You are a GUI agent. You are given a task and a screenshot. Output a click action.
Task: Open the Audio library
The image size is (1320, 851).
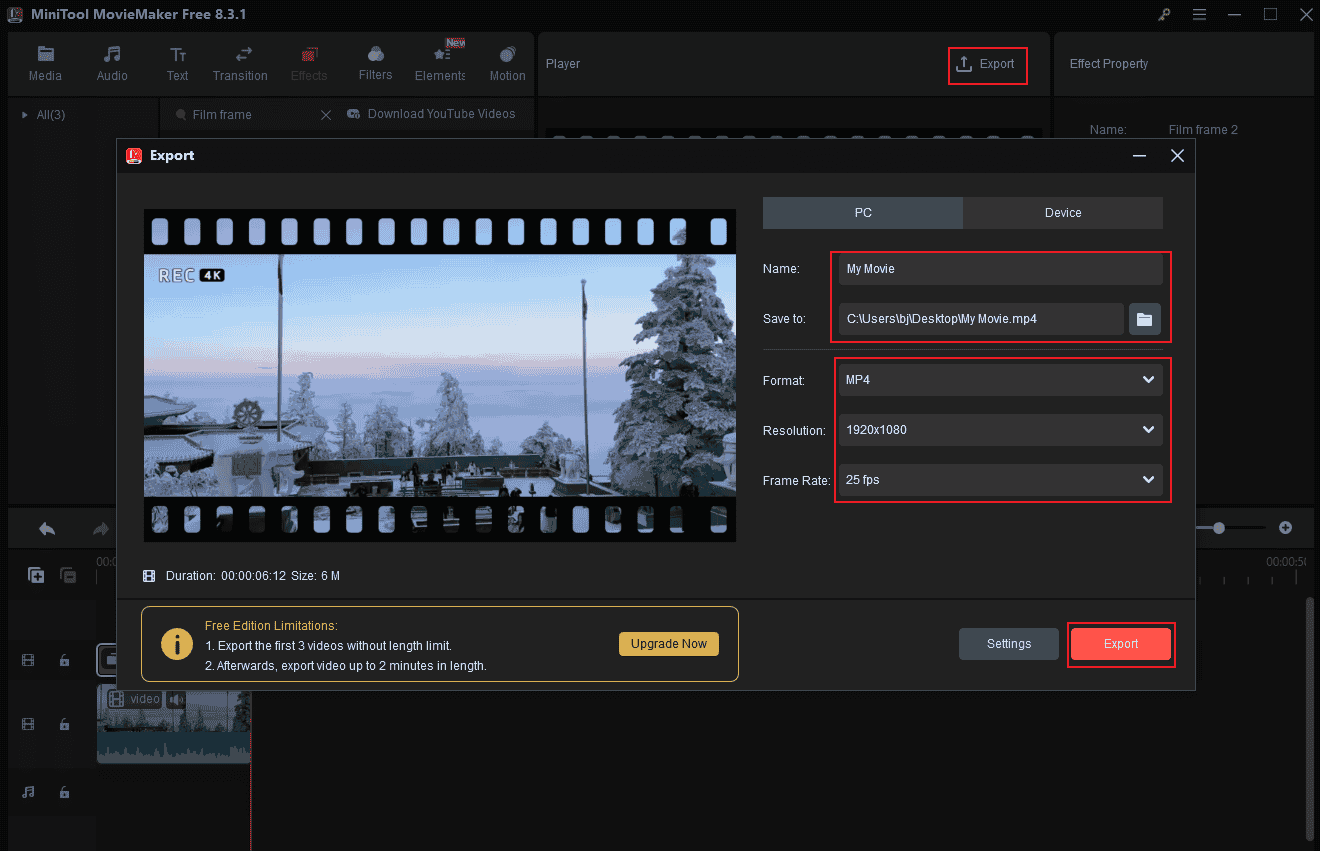111,62
